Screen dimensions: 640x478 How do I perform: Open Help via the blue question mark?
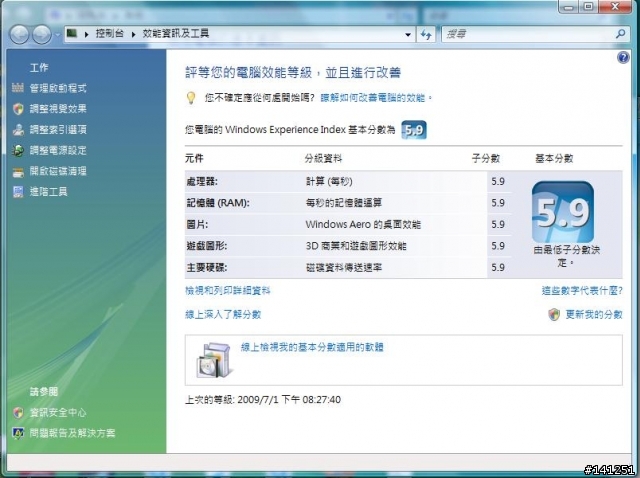coord(623,58)
